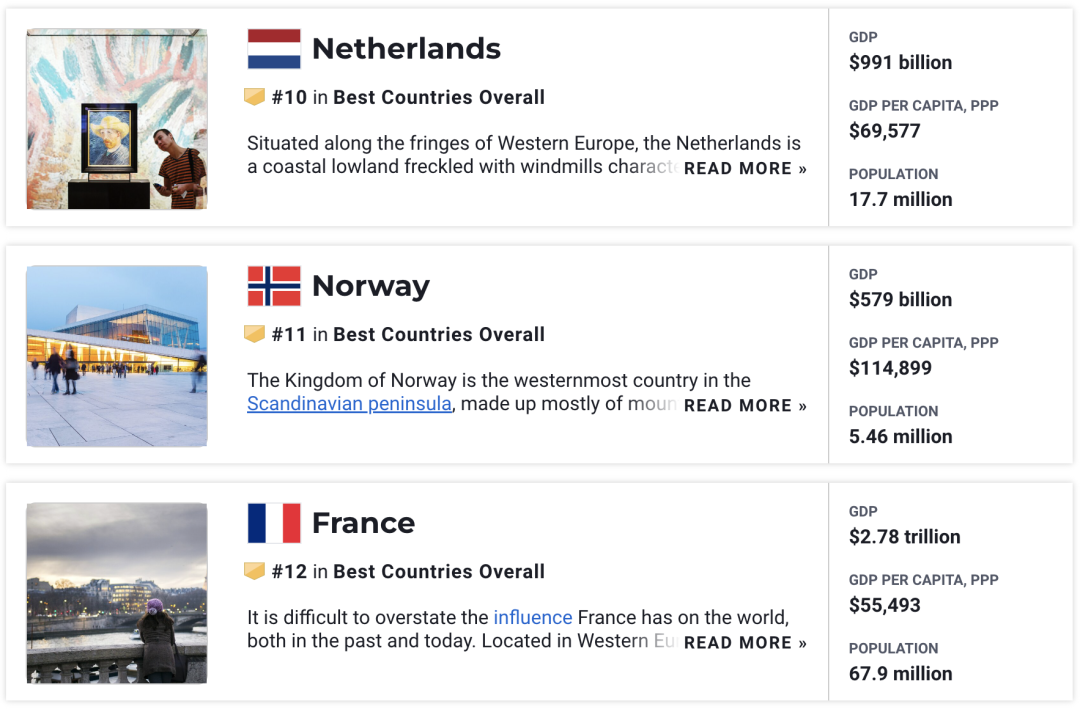Image resolution: width=1080 pixels, height=709 pixels.
Task: Expand Netherlands description with Read More
Action: pyautogui.click(x=745, y=169)
